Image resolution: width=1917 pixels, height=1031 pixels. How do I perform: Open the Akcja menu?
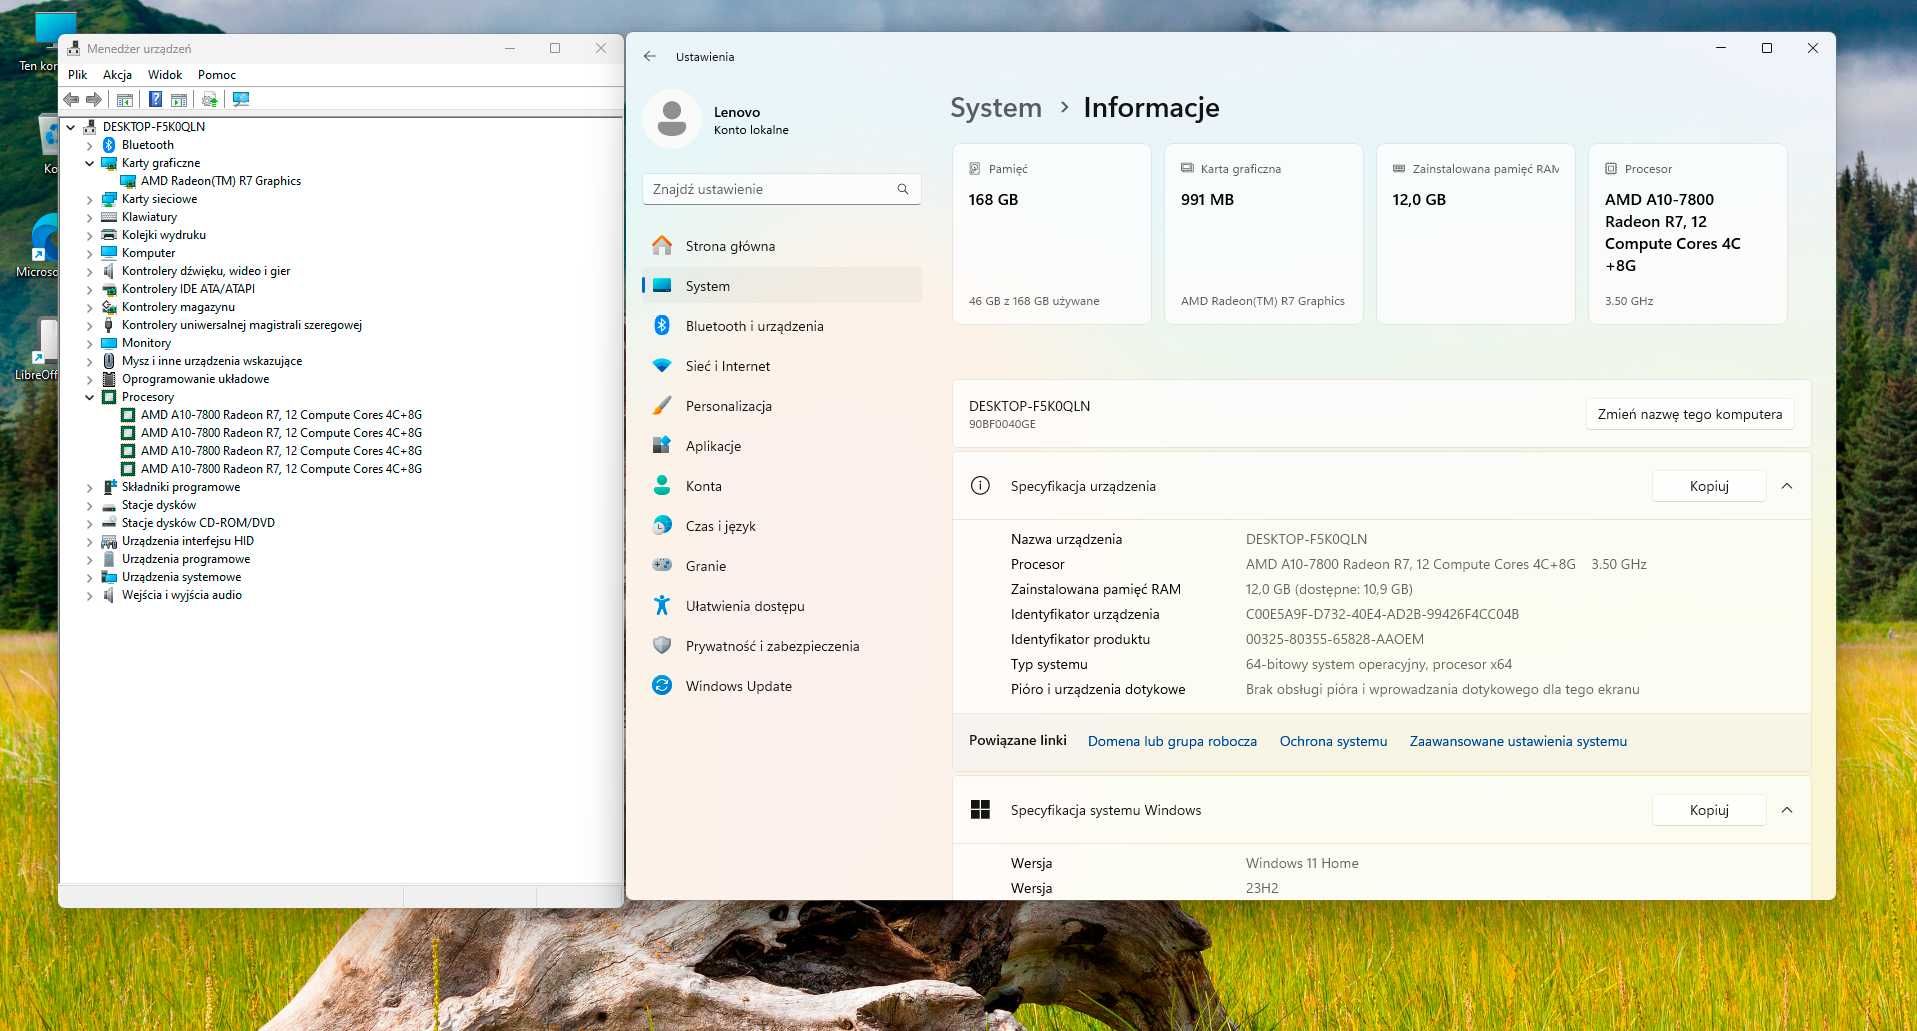click(x=117, y=75)
